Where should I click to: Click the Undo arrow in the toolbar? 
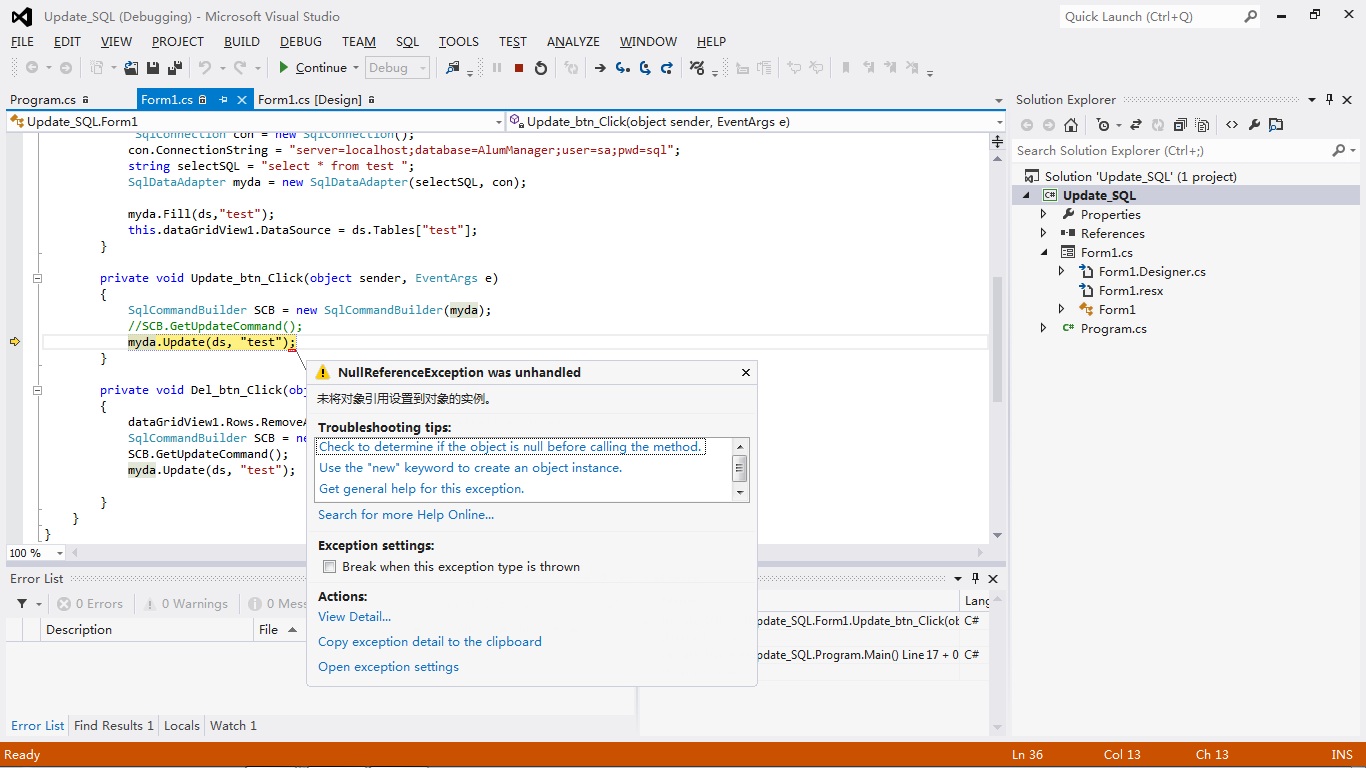click(x=205, y=68)
